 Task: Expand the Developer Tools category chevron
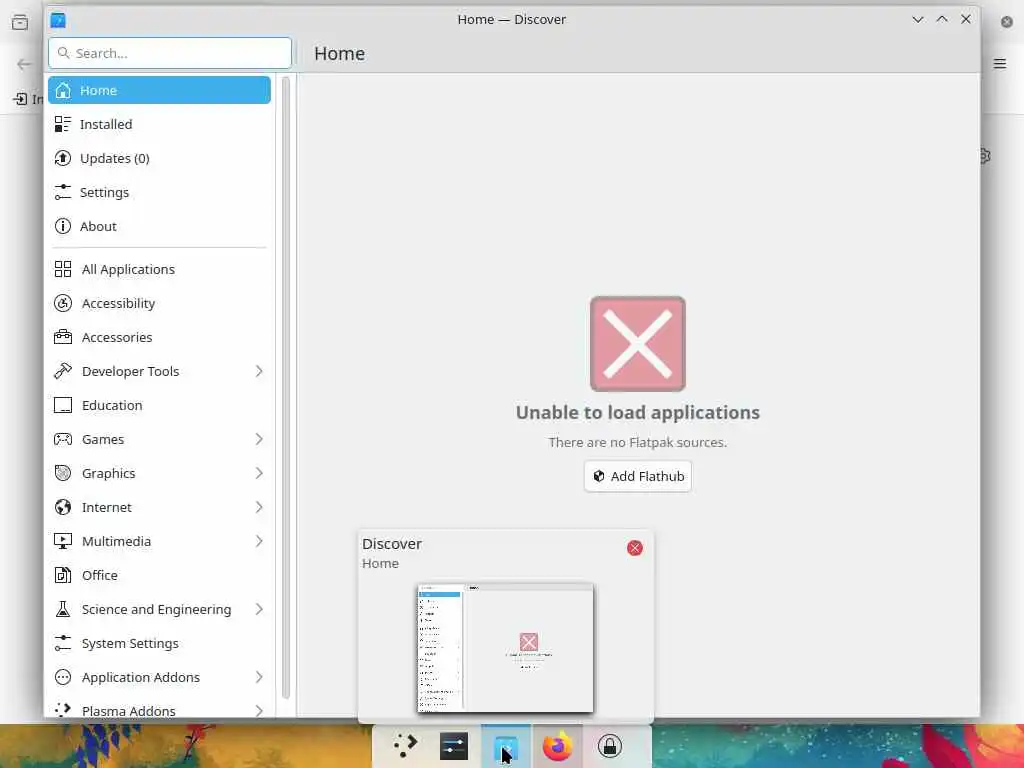pyautogui.click(x=259, y=371)
